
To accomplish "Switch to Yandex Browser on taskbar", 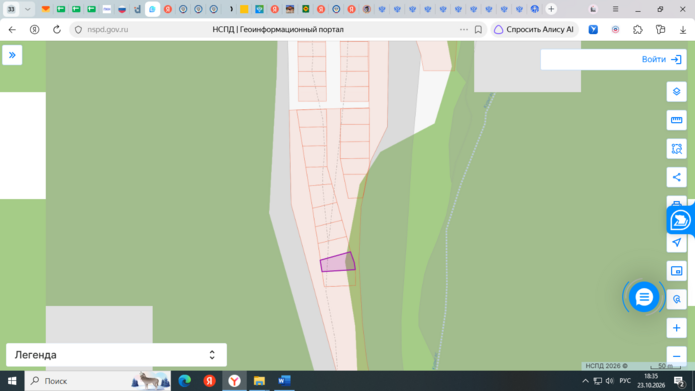I will pos(234,381).
